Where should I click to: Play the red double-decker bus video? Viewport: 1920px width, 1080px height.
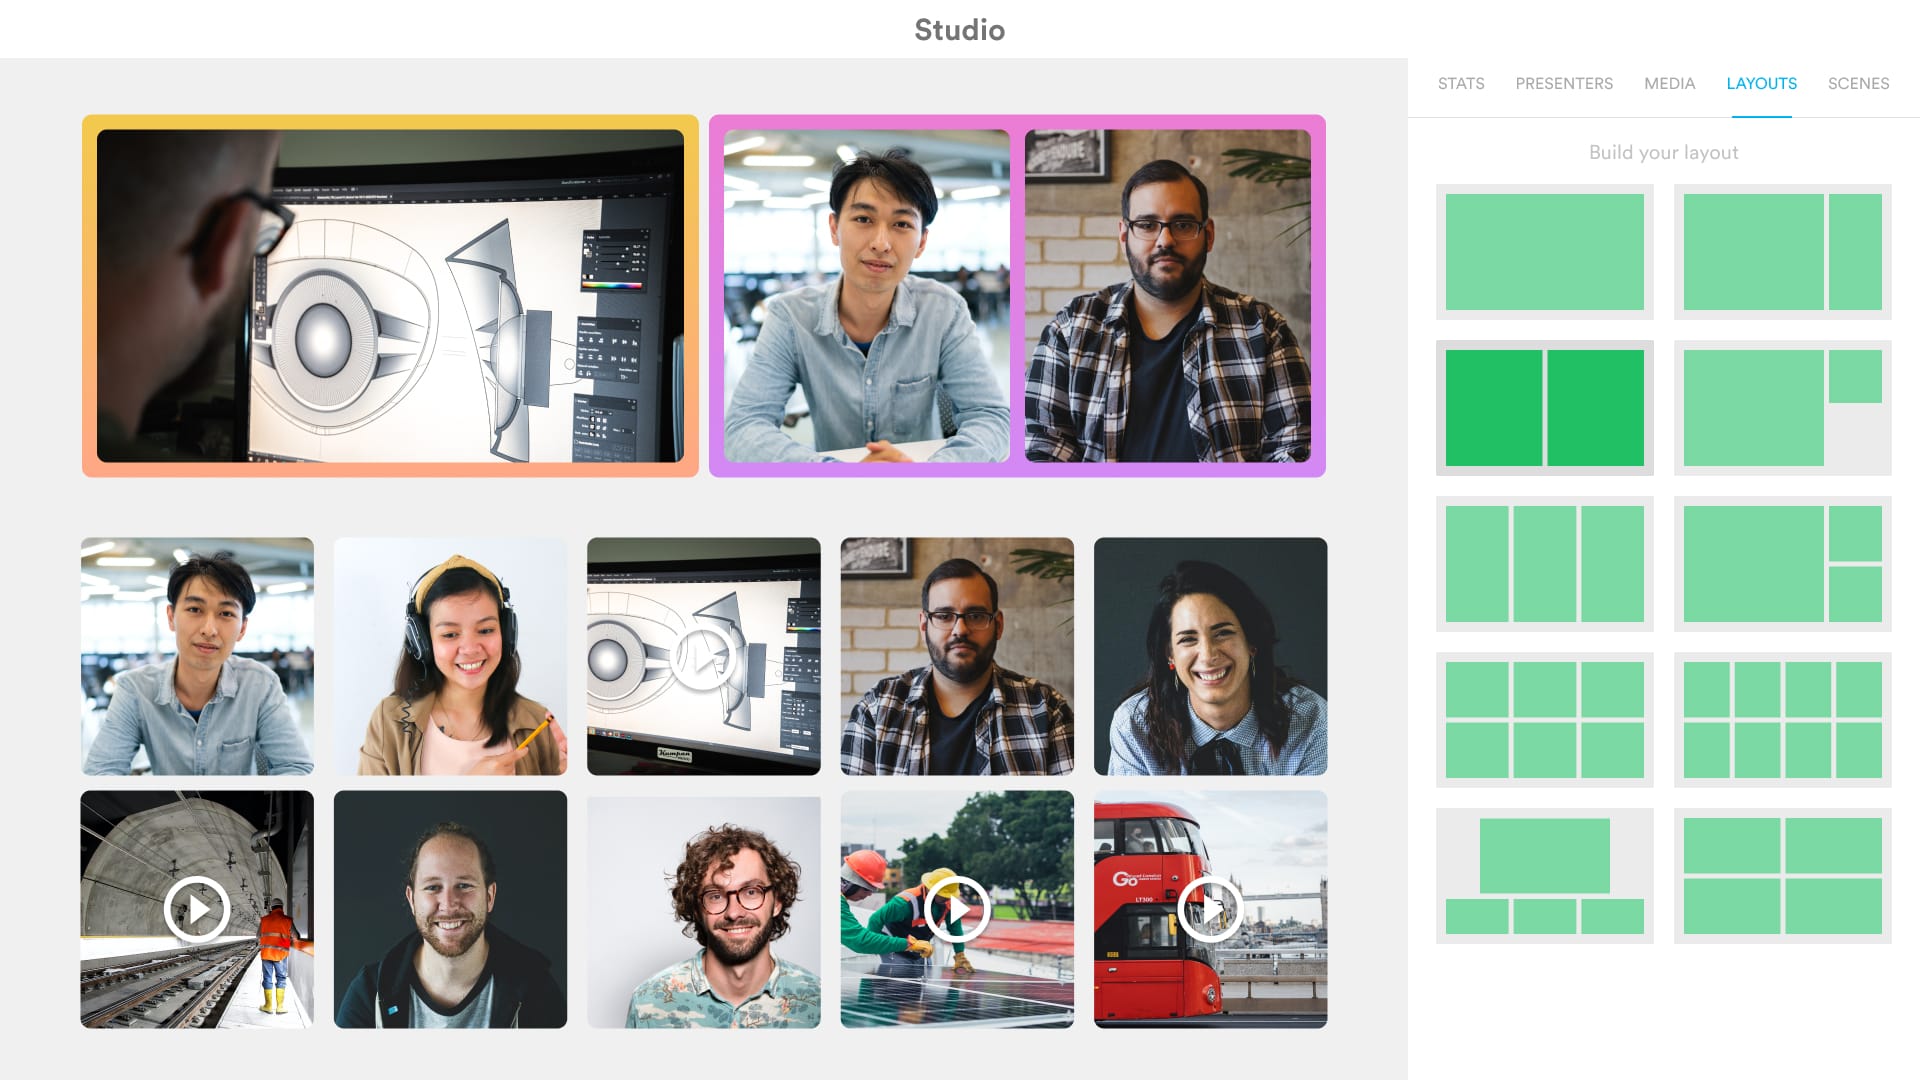pyautogui.click(x=1210, y=909)
